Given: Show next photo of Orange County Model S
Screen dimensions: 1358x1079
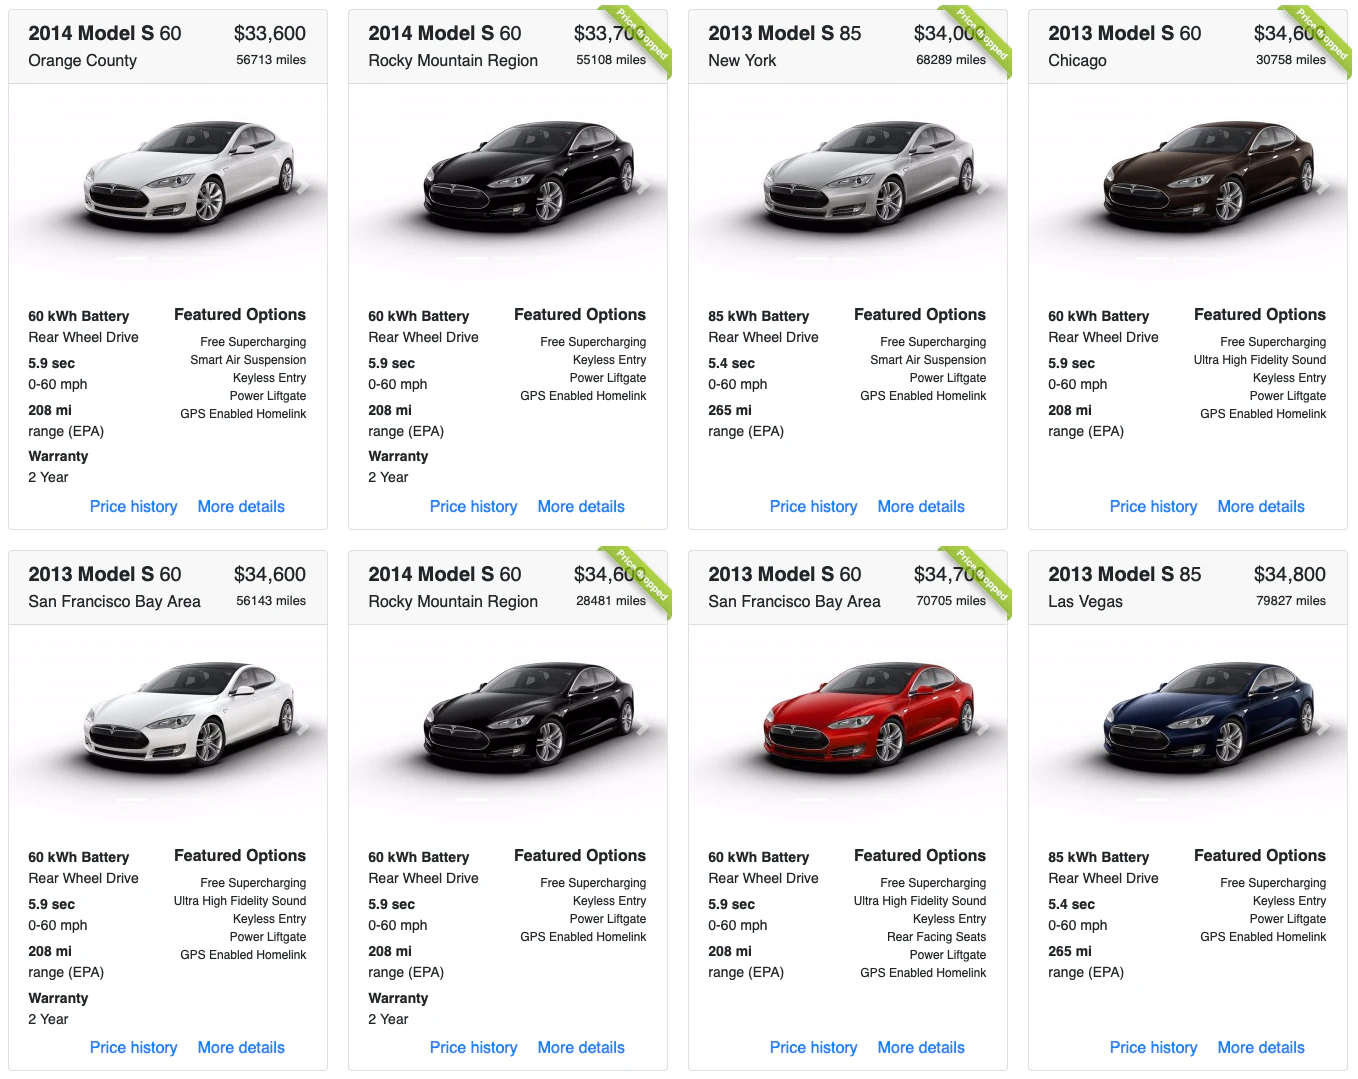Looking at the screenshot, I should [x=302, y=186].
